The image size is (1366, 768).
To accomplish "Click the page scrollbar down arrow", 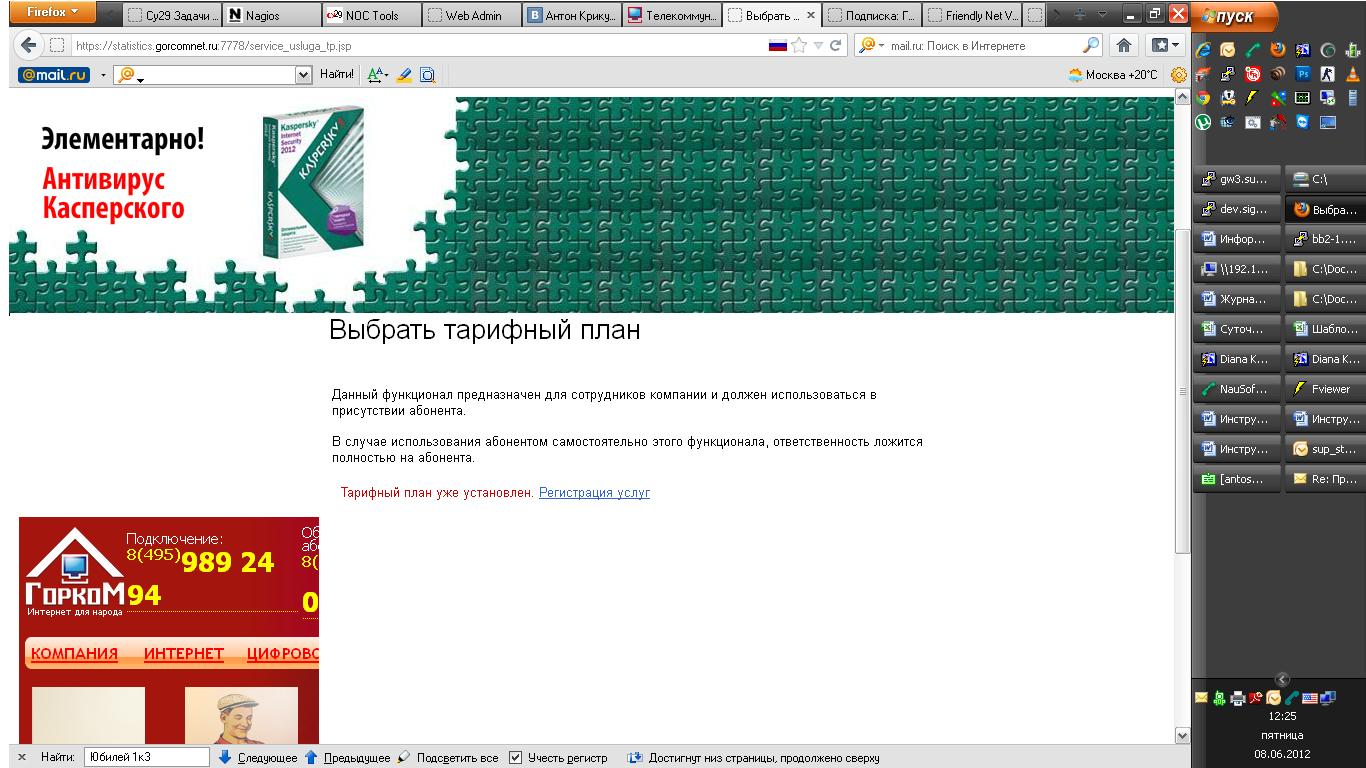I will tap(1182, 736).
